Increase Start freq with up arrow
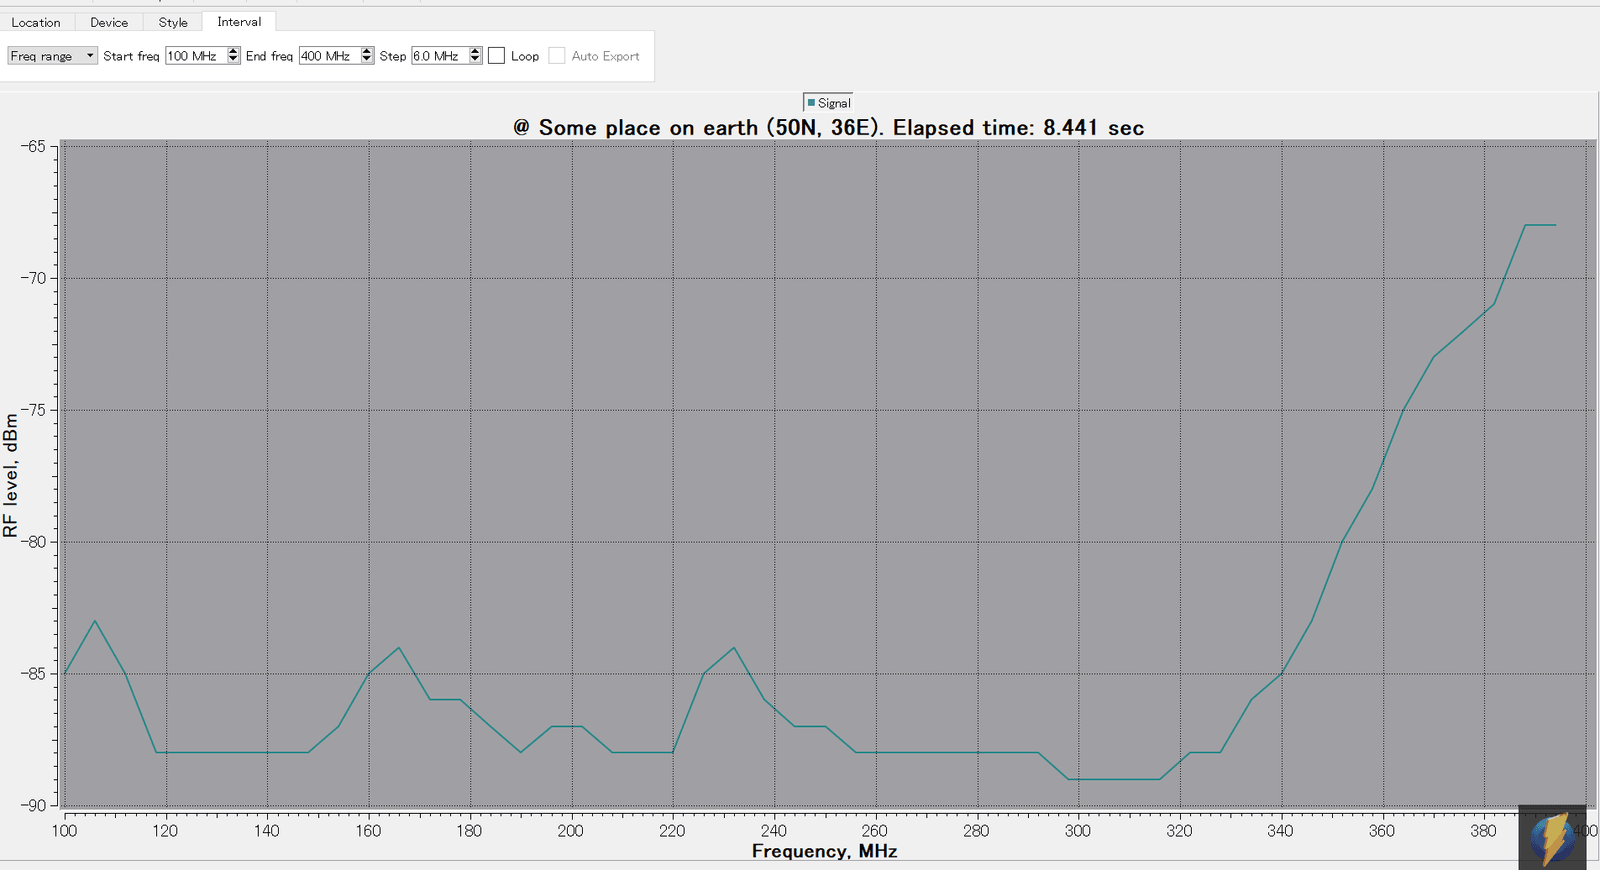The height and width of the screenshot is (870, 1600). coord(233,52)
